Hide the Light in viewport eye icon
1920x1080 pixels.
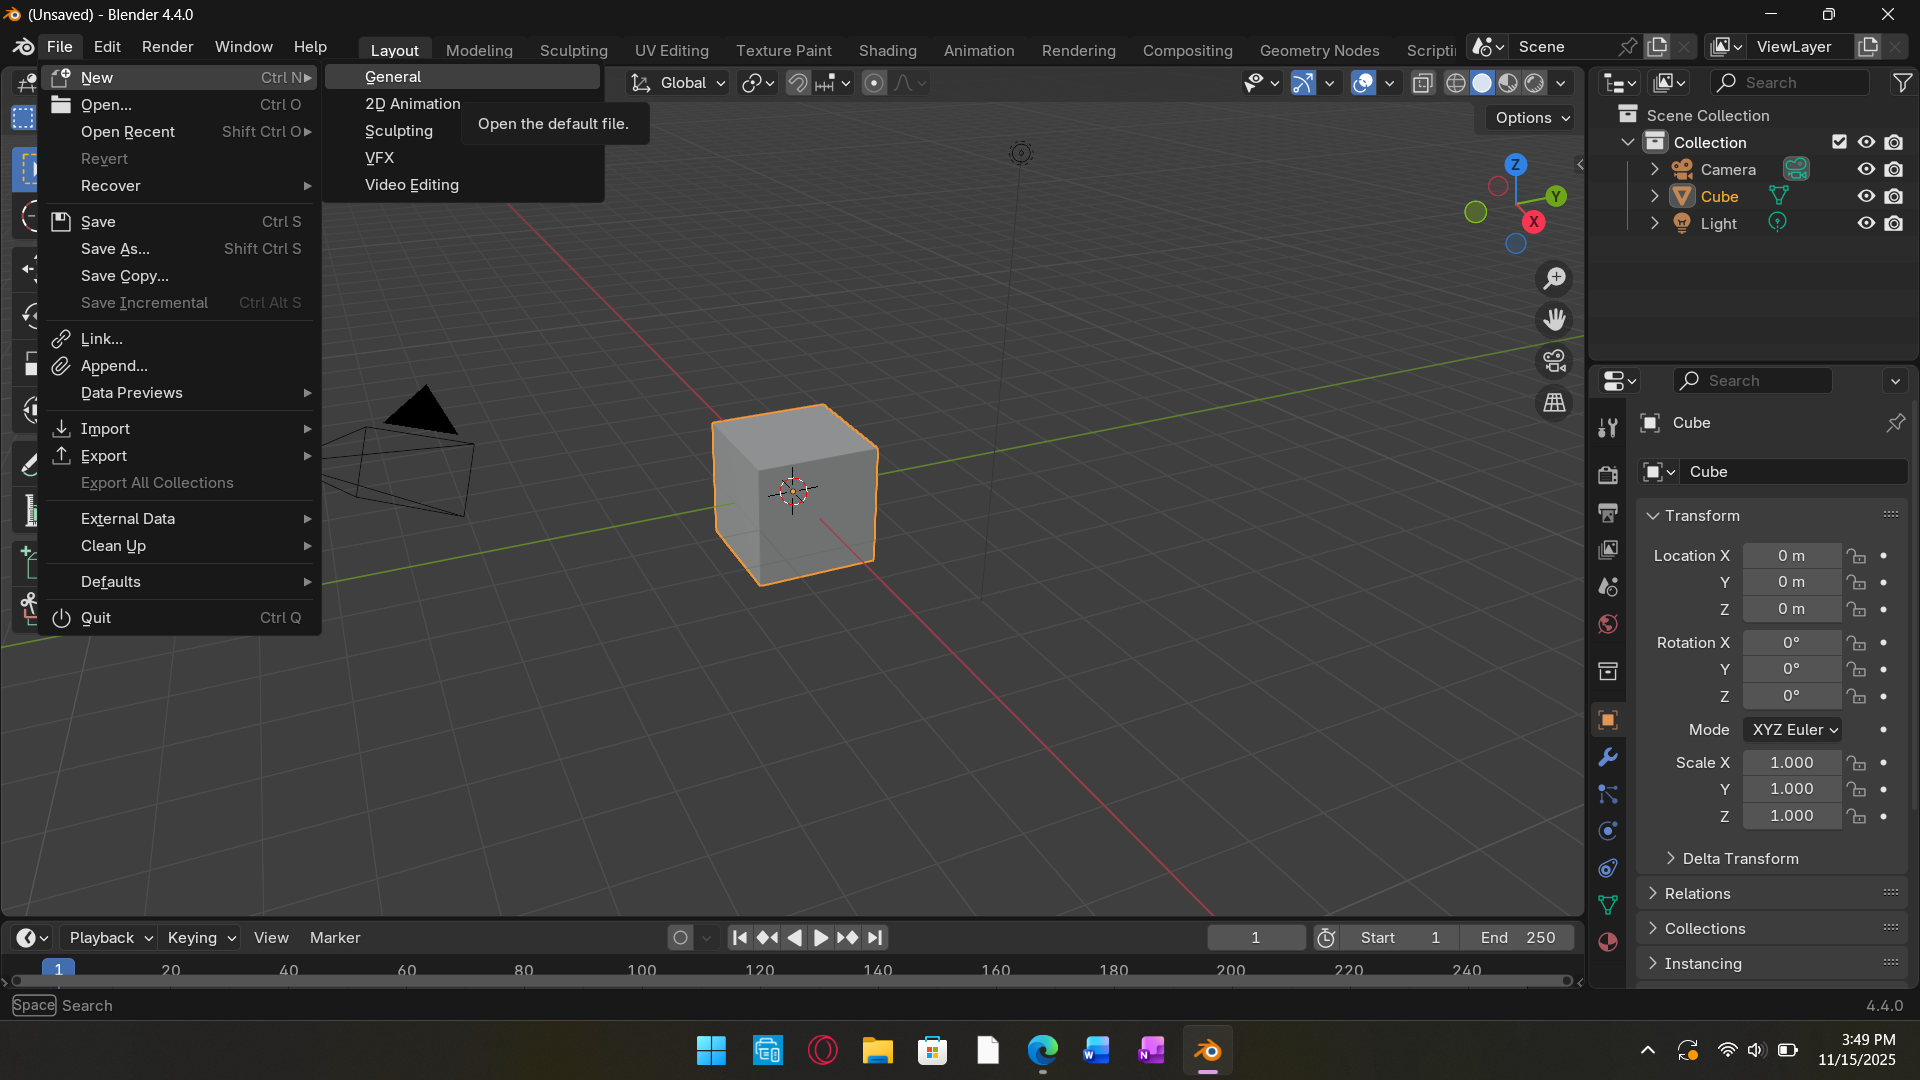pyautogui.click(x=1866, y=224)
